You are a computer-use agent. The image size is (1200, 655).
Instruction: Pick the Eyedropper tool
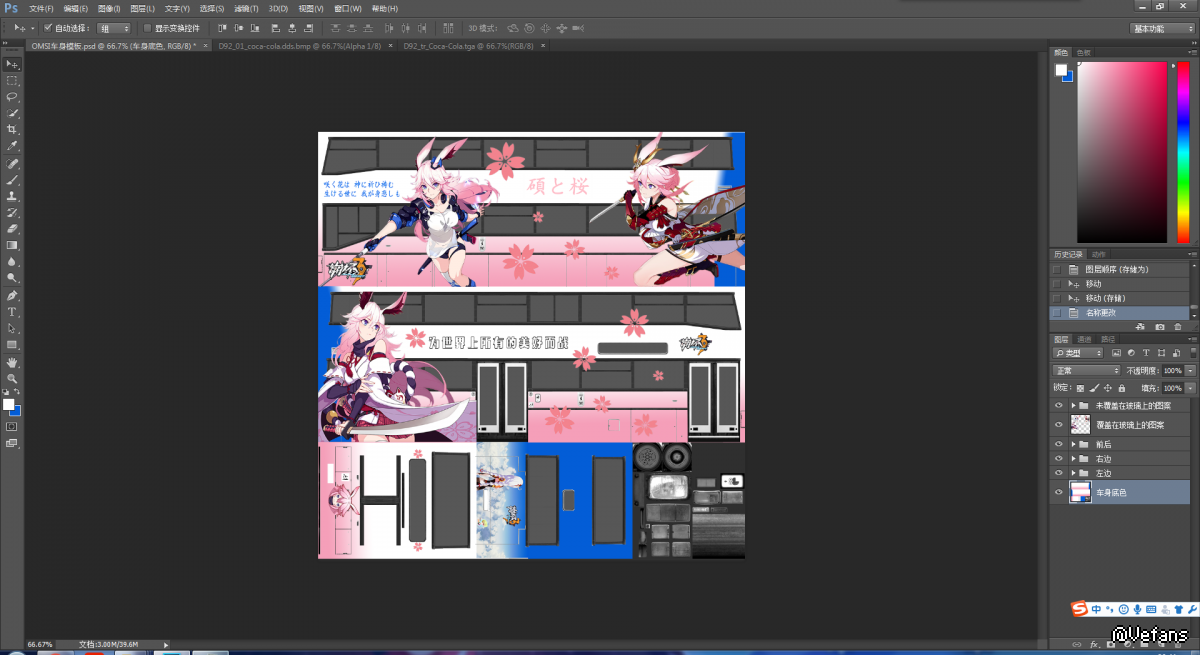pos(12,146)
